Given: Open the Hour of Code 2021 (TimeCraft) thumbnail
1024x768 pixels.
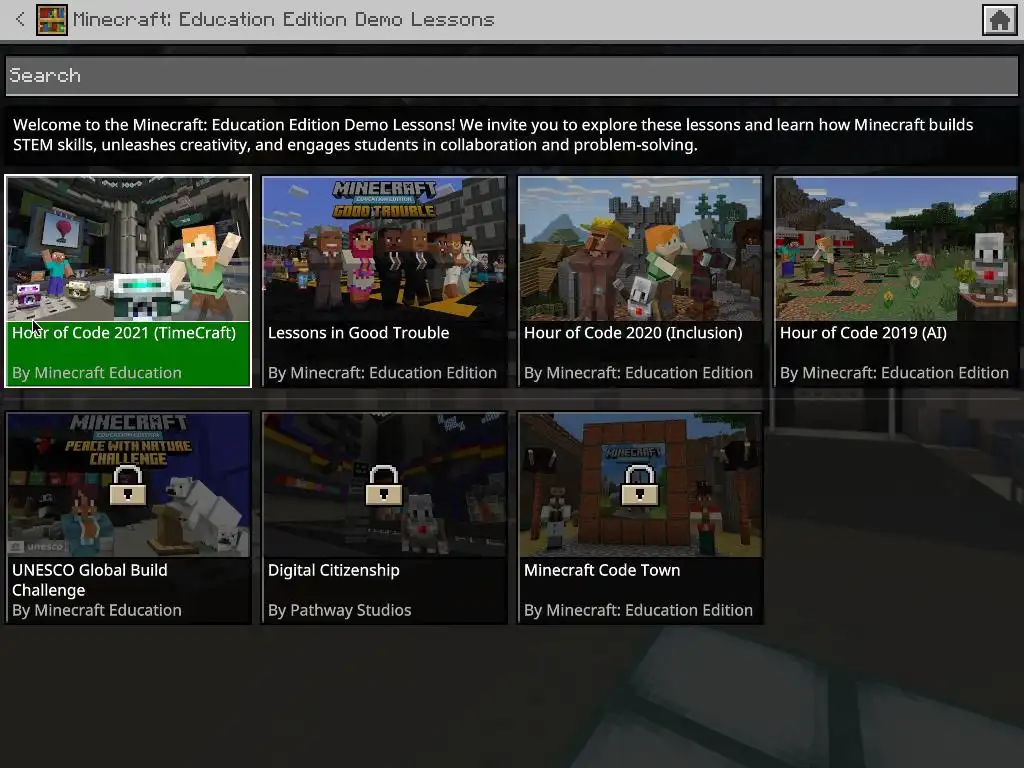Looking at the screenshot, I should (x=128, y=249).
